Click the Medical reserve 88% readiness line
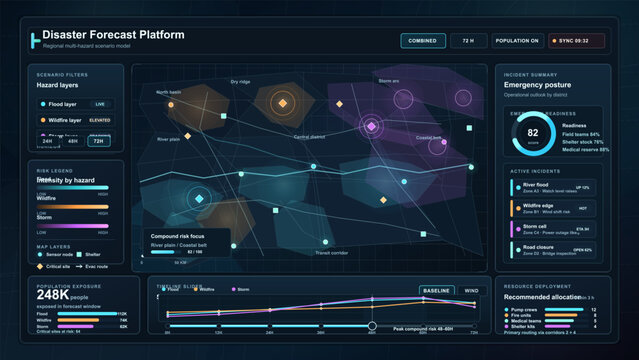Image resolution: width=639 pixels, height=360 pixels. [x=586, y=150]
